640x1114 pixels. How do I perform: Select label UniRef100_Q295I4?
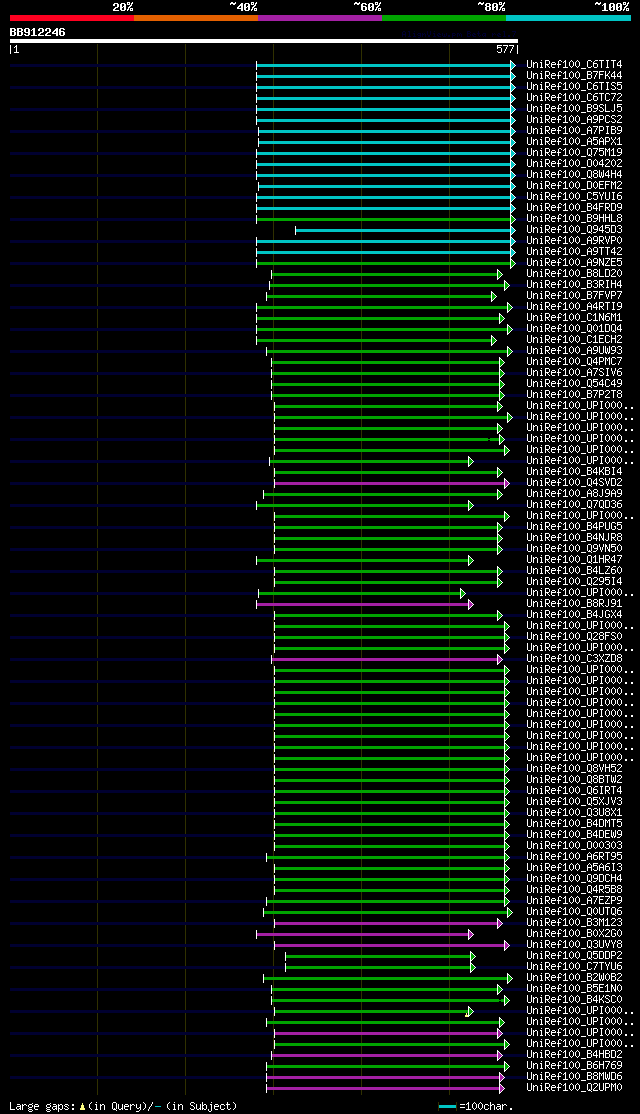pyautogui.click(x=574, y=582)
